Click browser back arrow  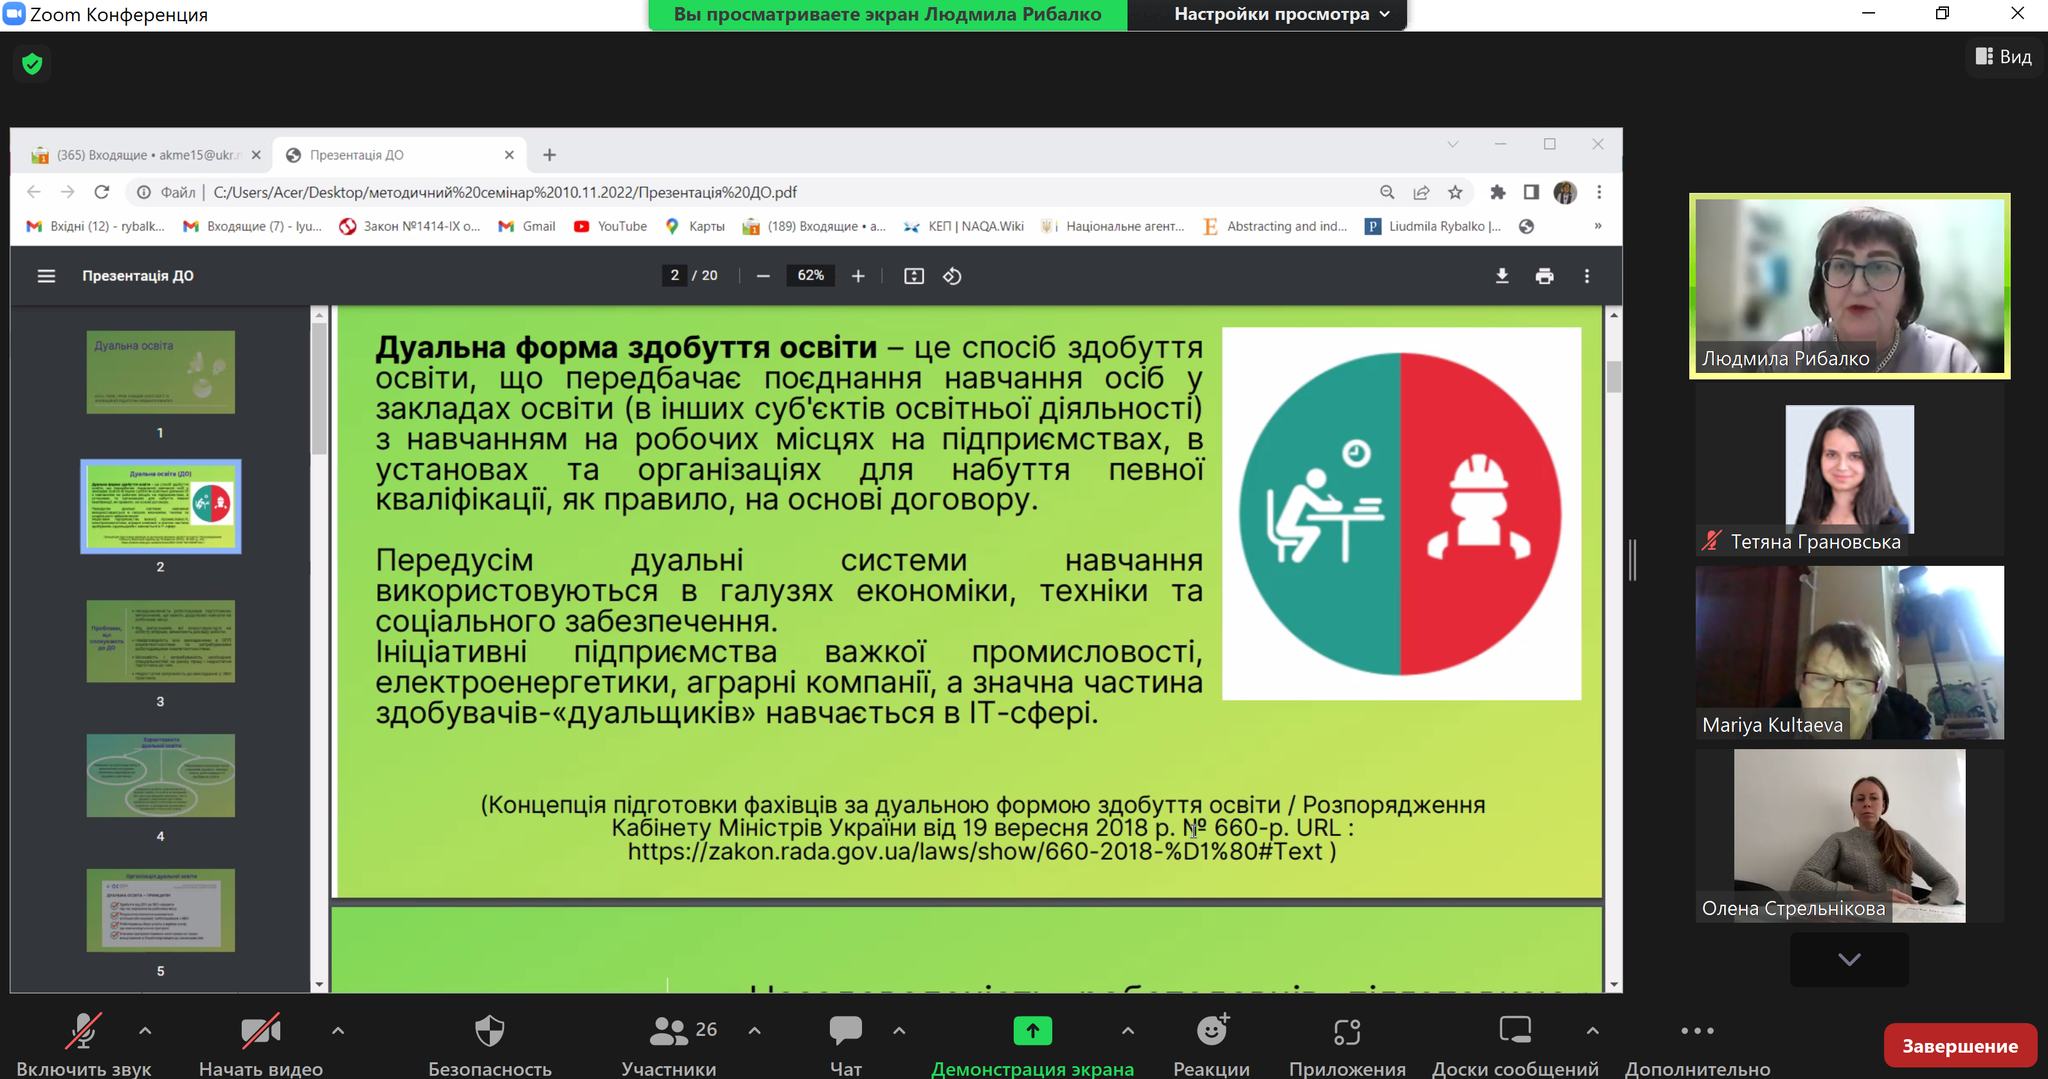(34, 192)
